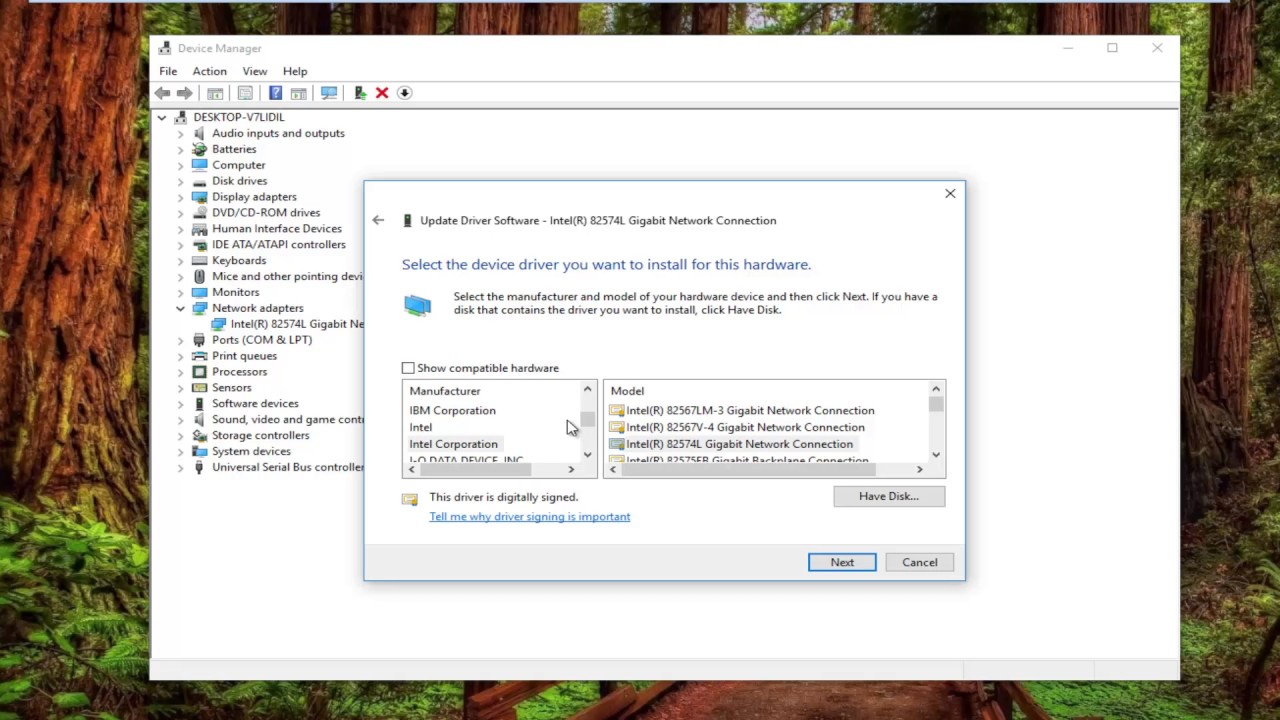Select IBM Corporation manufacturer
The image size is (1280, 720).
click(x=452, y=411)
